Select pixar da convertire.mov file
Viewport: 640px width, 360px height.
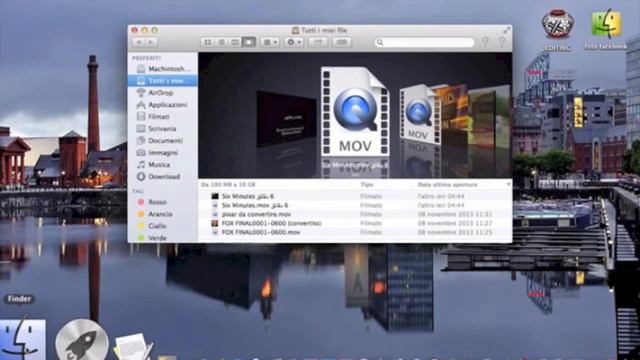pos(355,214)
